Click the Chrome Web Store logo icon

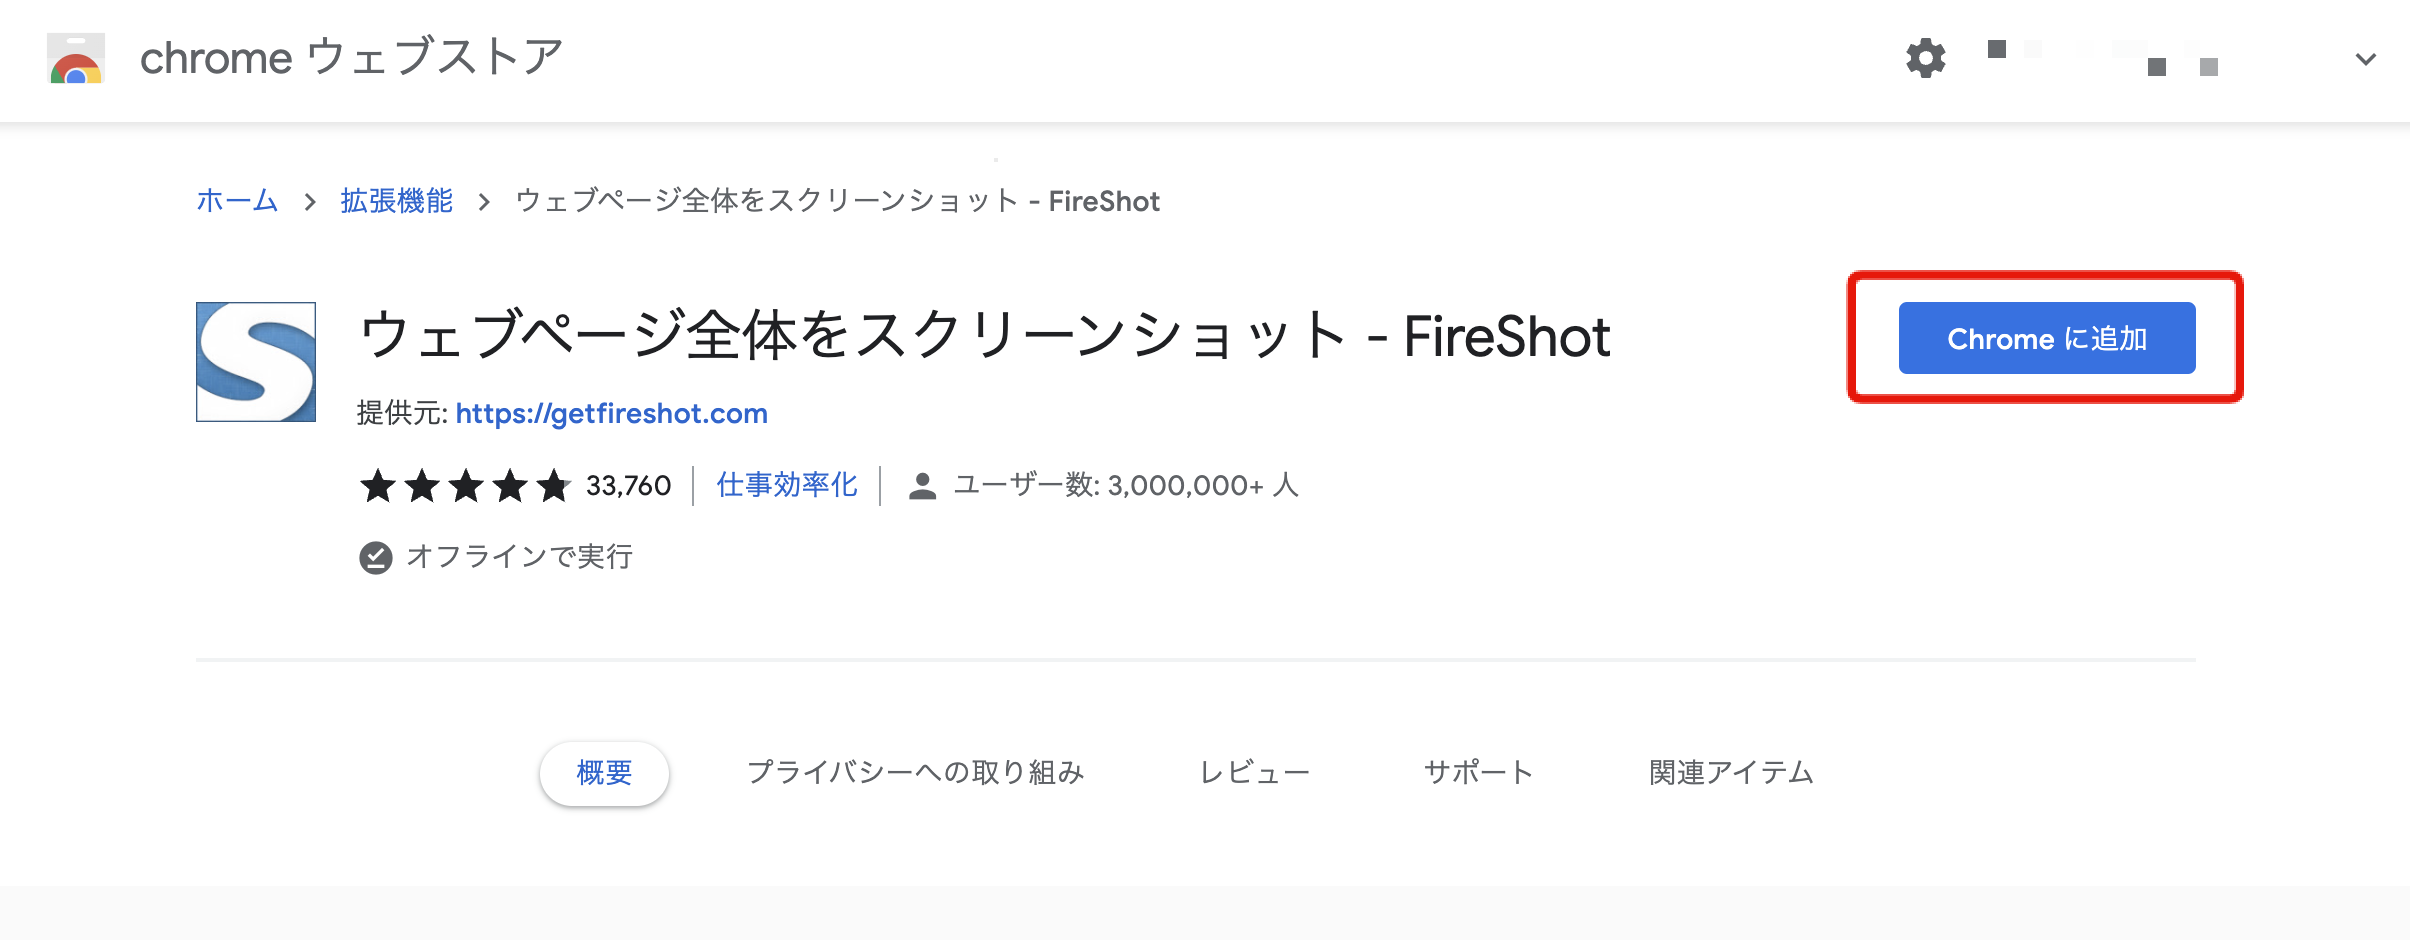click(76, 58)
